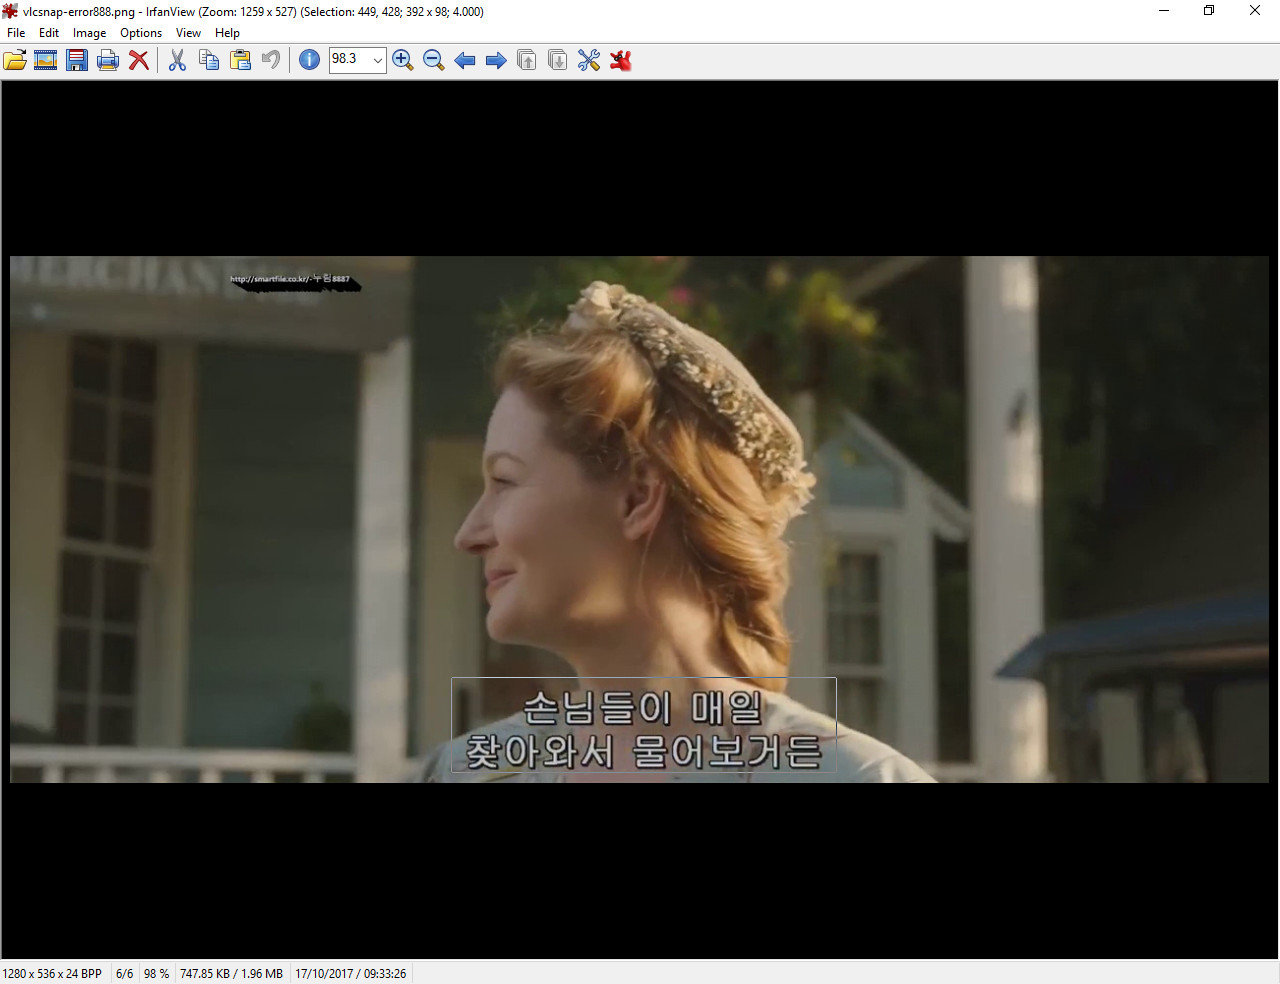Click the 1280 x 536 x 24 BPP status
The image size is (1280, 984).
click(52, 973)
